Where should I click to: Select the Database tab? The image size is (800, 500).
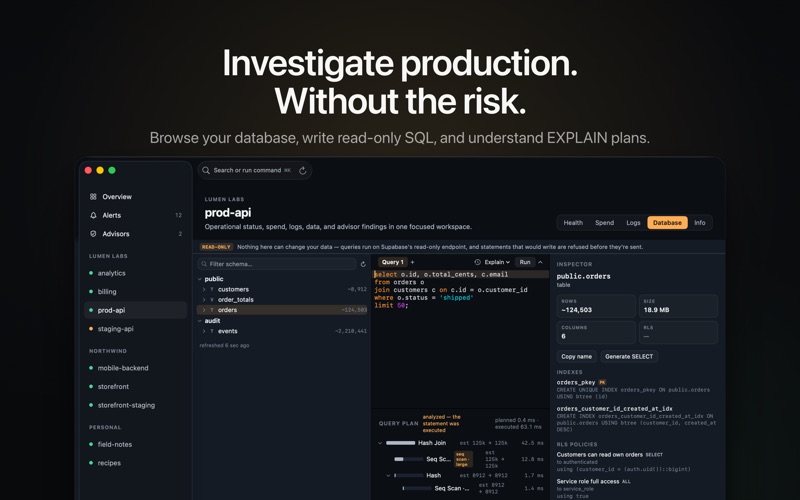coord(667,223)
